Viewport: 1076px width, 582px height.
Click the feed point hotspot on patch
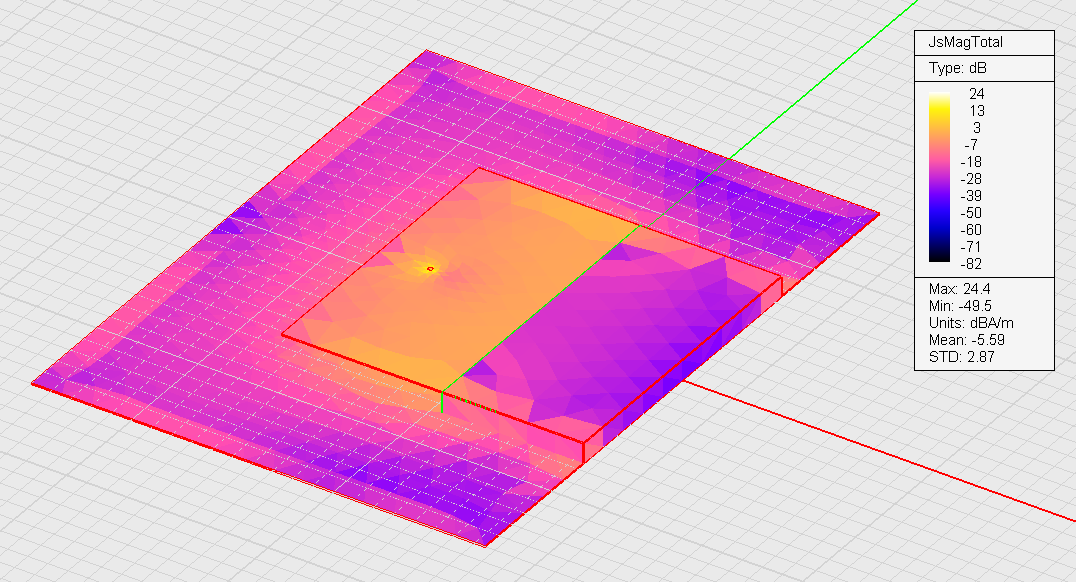pyautogui.click(x=430, y=269)
